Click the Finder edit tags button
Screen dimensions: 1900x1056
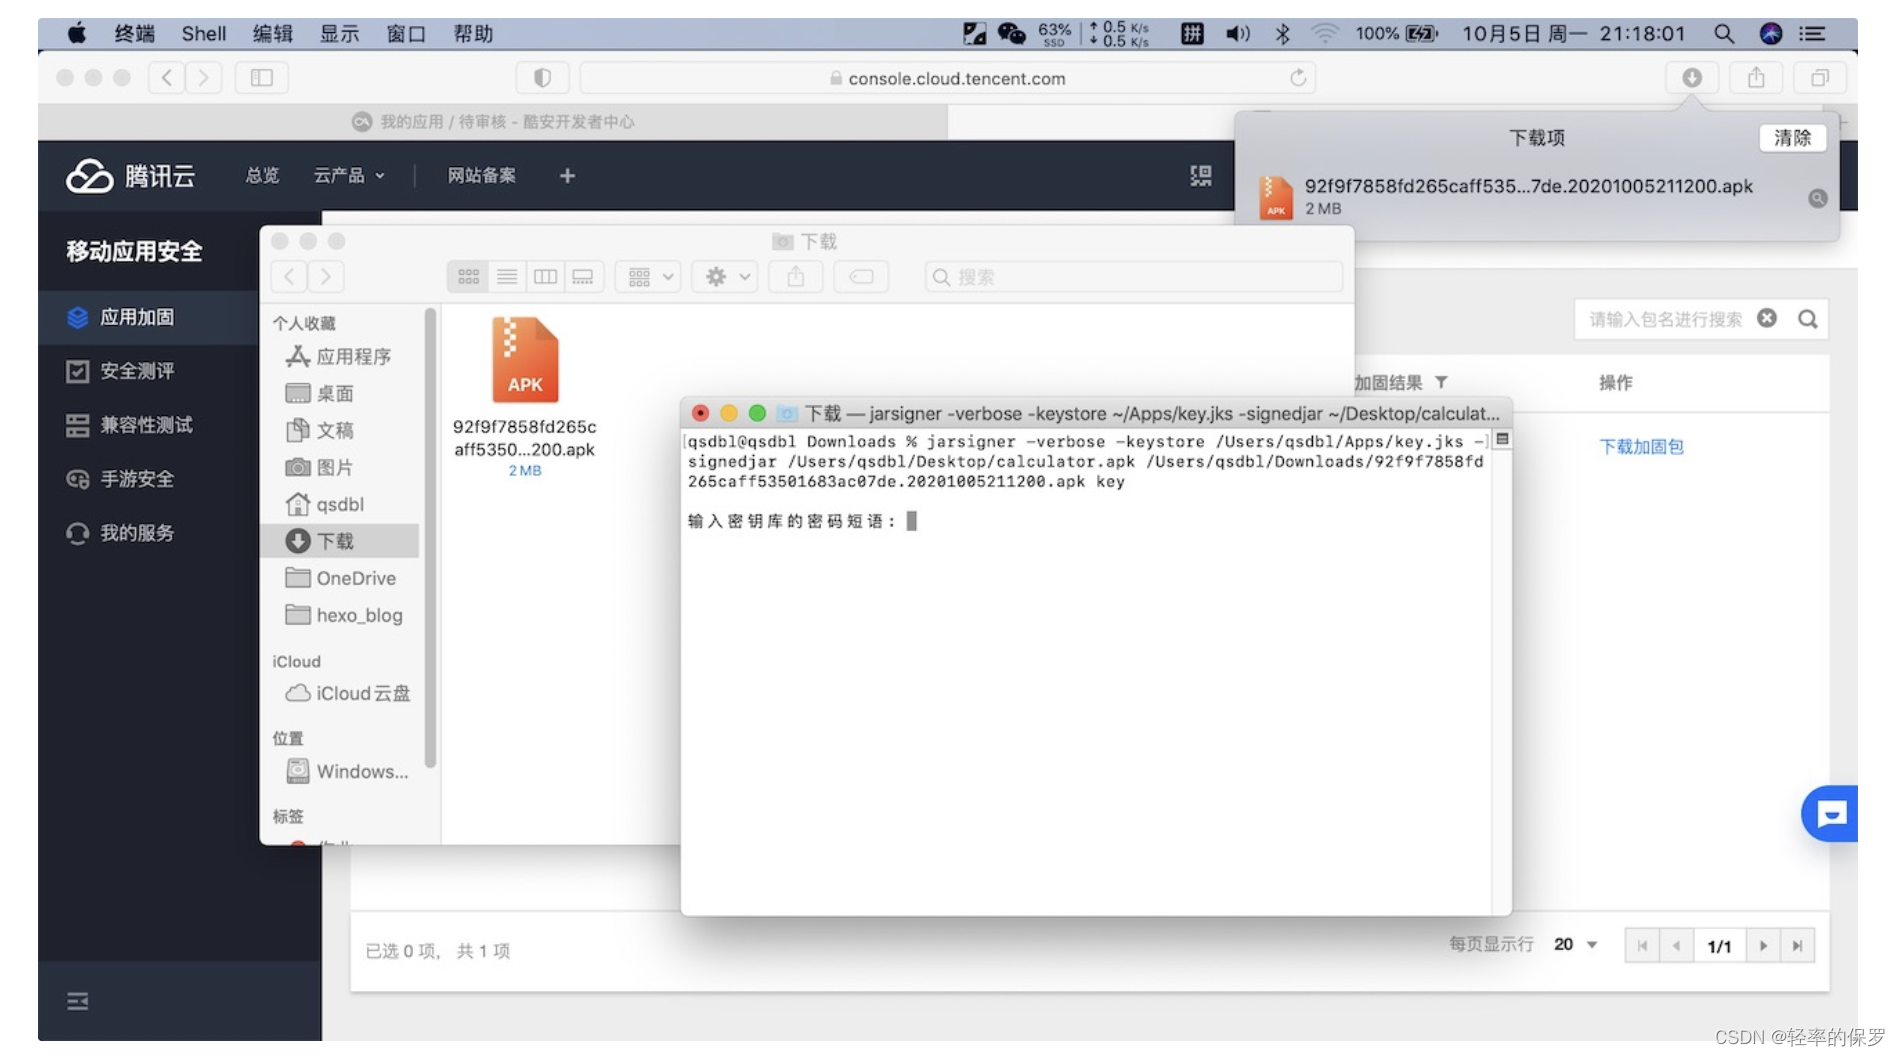(x=861, y=277)
